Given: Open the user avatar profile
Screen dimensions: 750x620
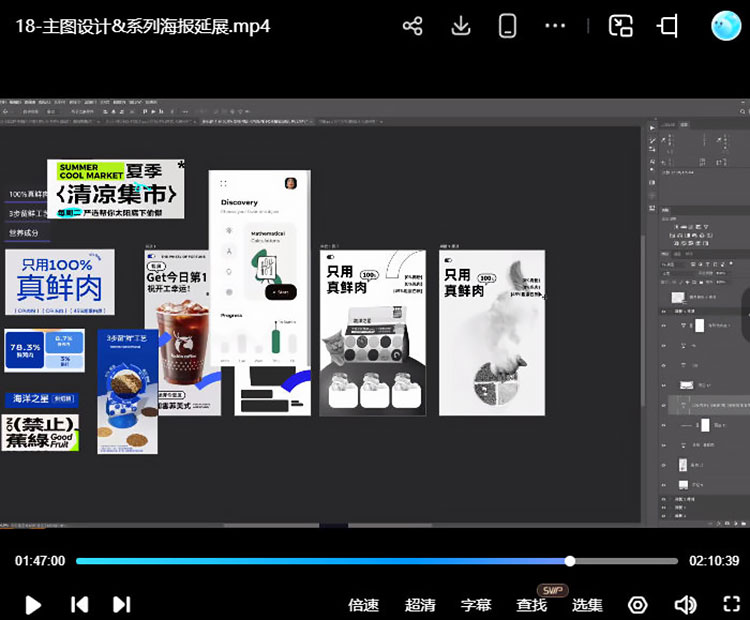Looking at the screenshot, I should pos(725,26).
